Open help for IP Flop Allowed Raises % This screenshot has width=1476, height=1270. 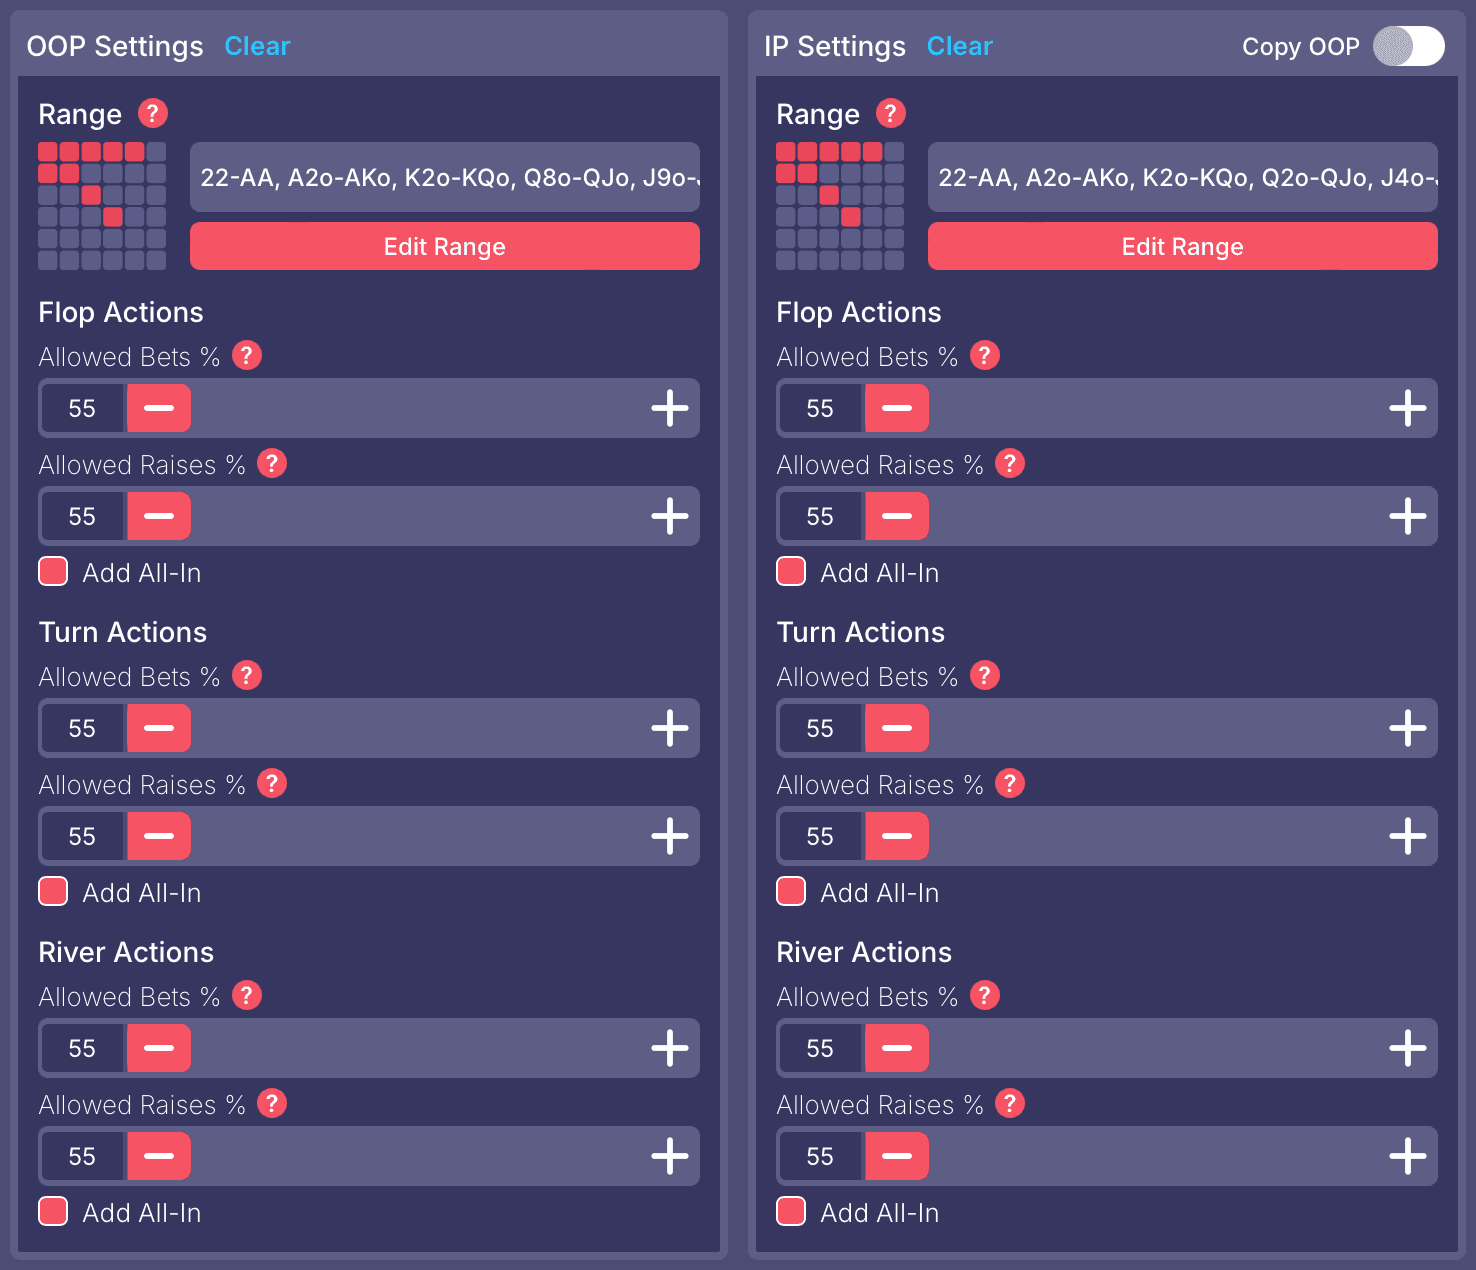tap(1010, 464)
